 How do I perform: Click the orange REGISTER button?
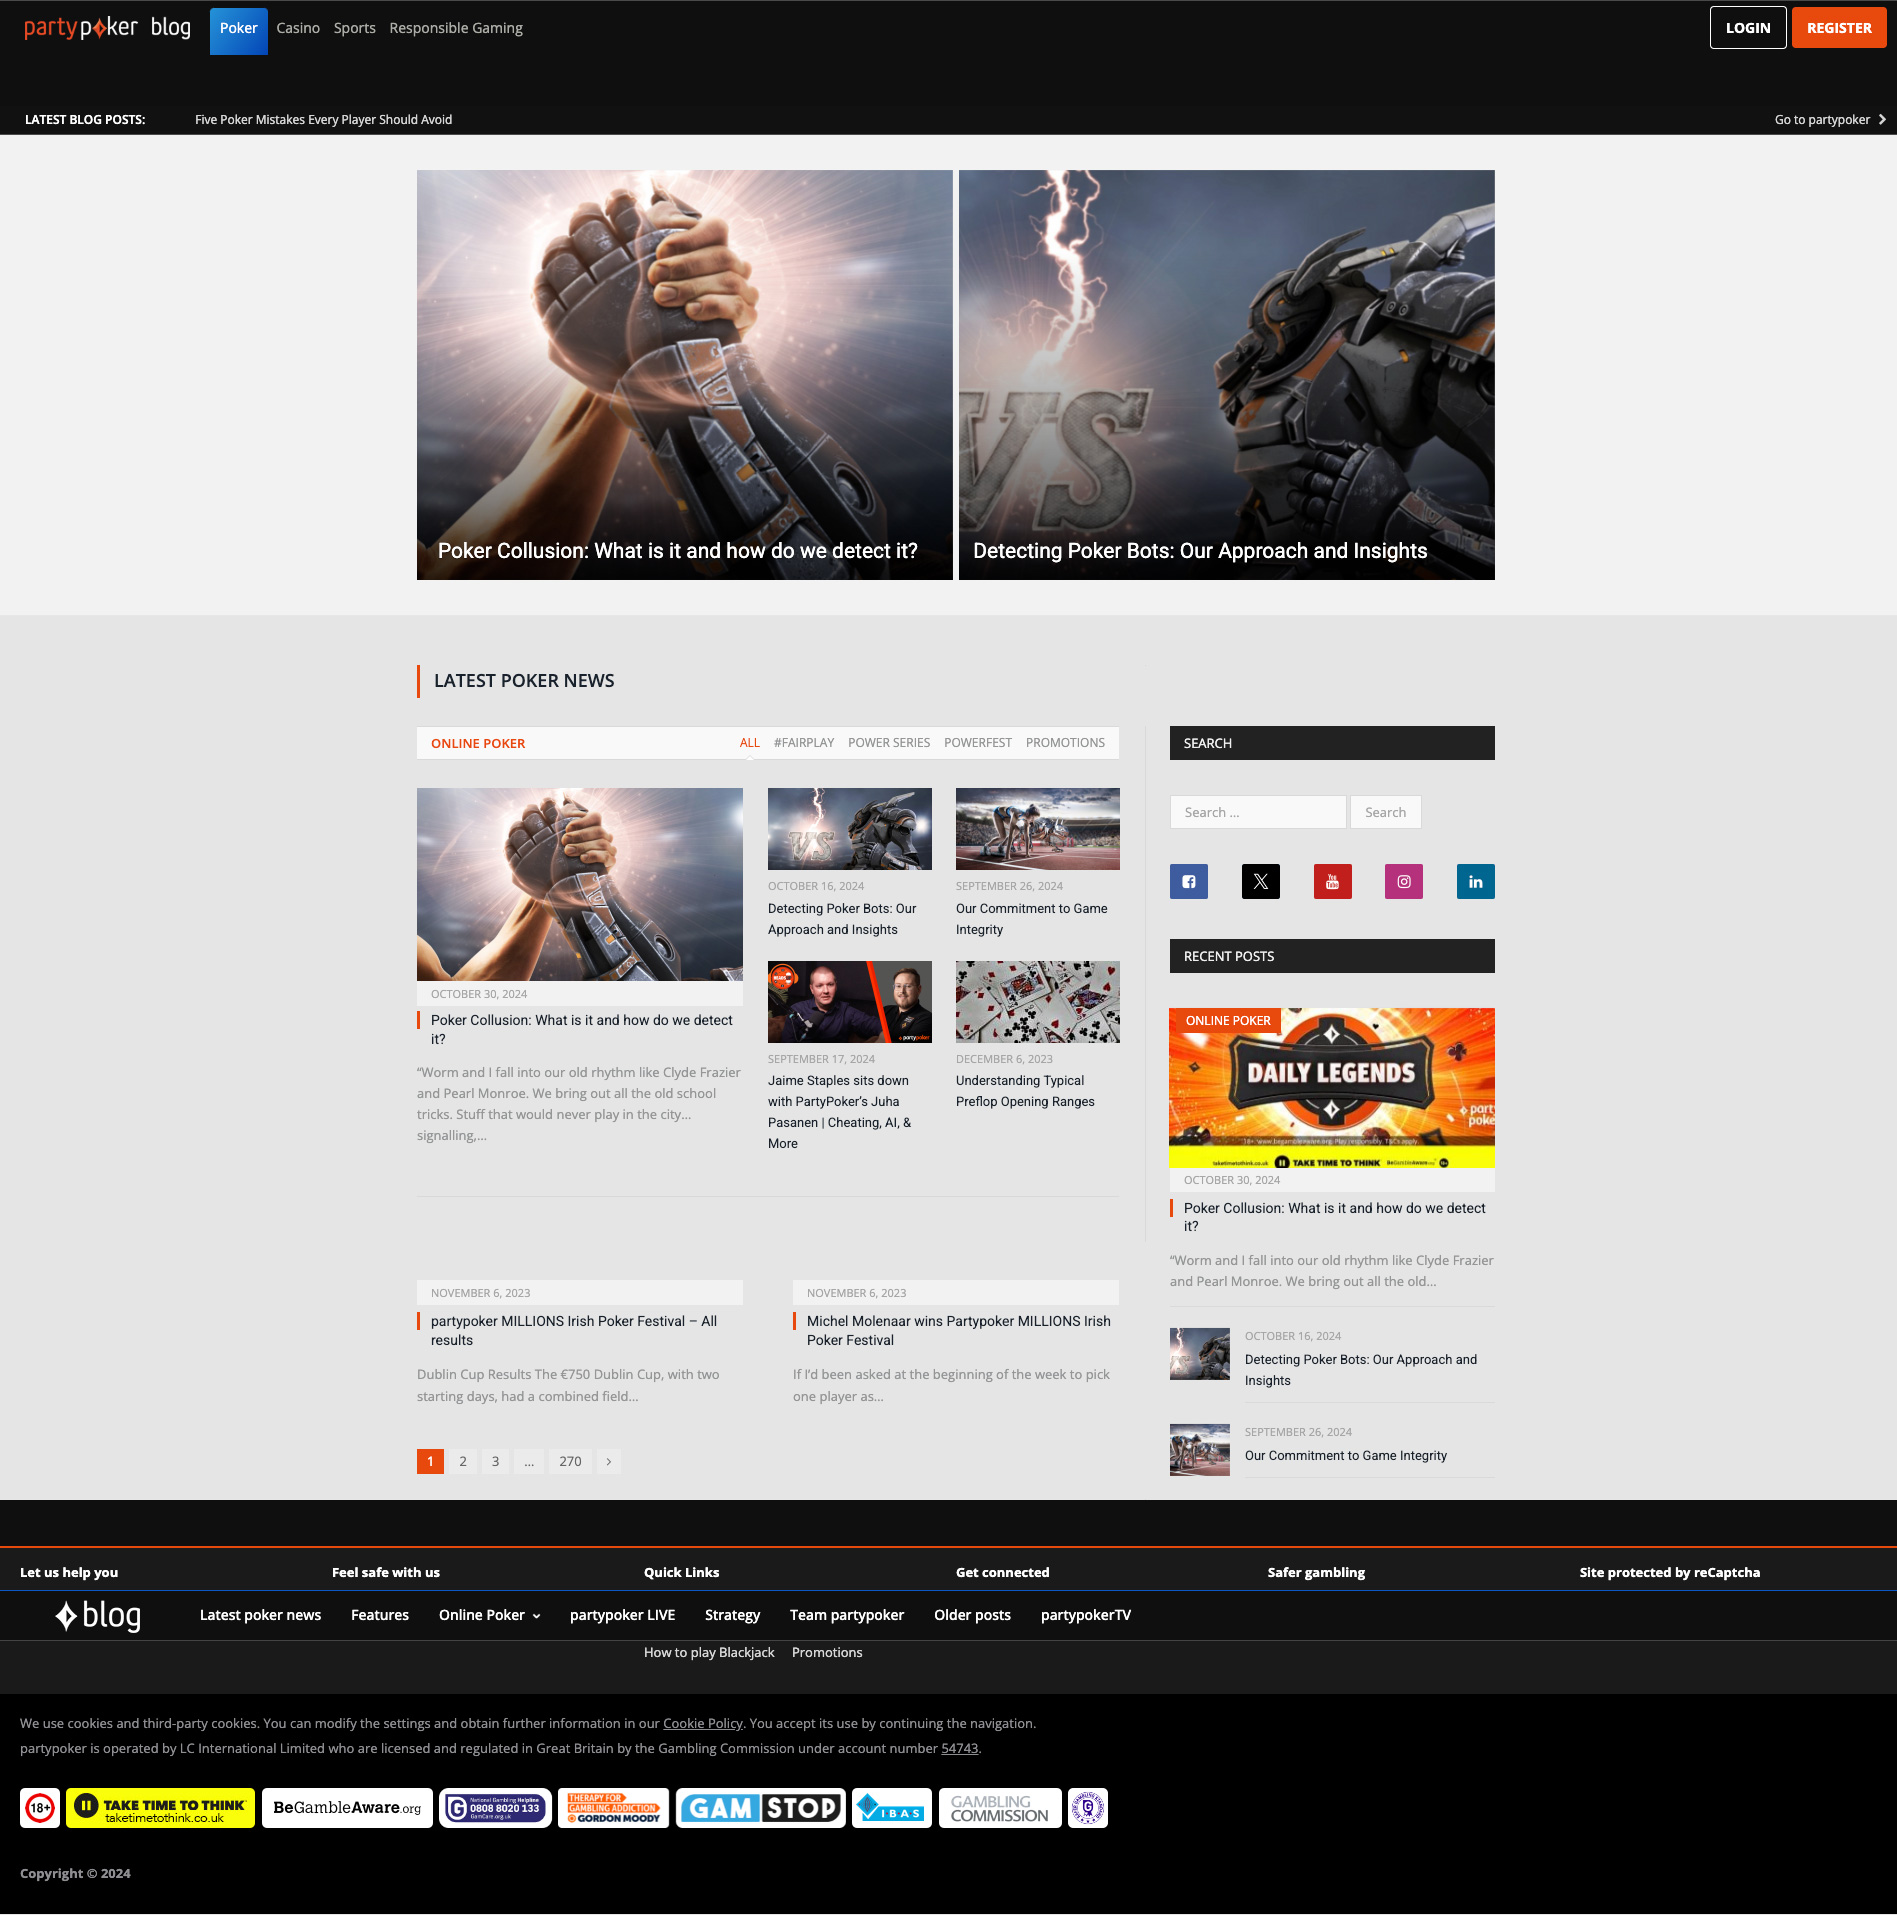point(1839,28)
